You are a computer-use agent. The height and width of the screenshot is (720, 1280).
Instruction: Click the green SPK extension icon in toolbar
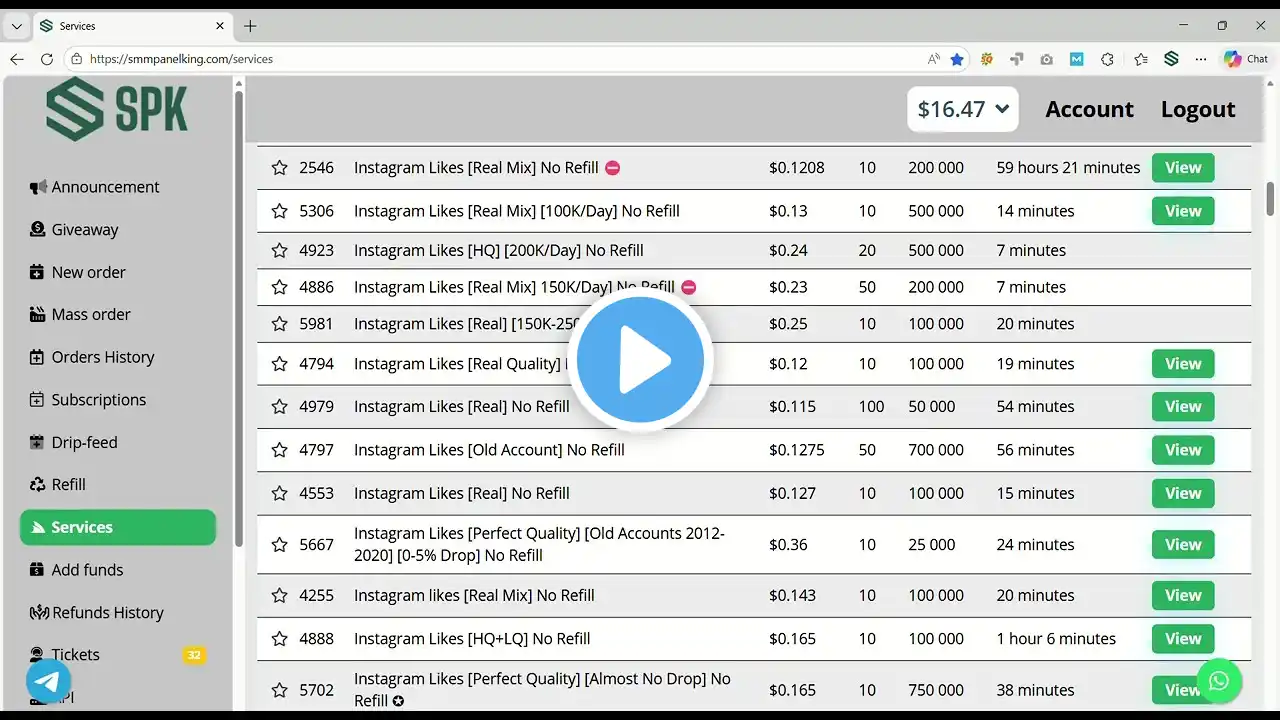tap(1171, 59)
